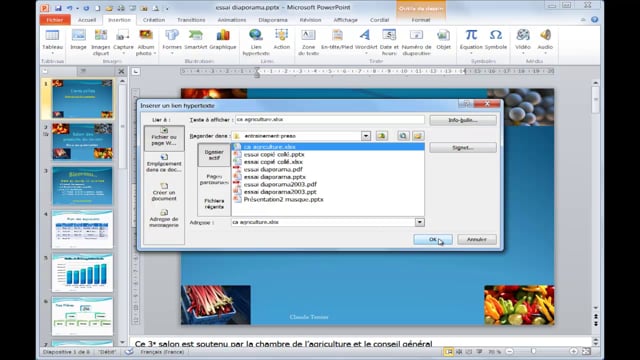Switch to the Accueil tab
This screenshot has height=360, width=640.
[87, 20]
